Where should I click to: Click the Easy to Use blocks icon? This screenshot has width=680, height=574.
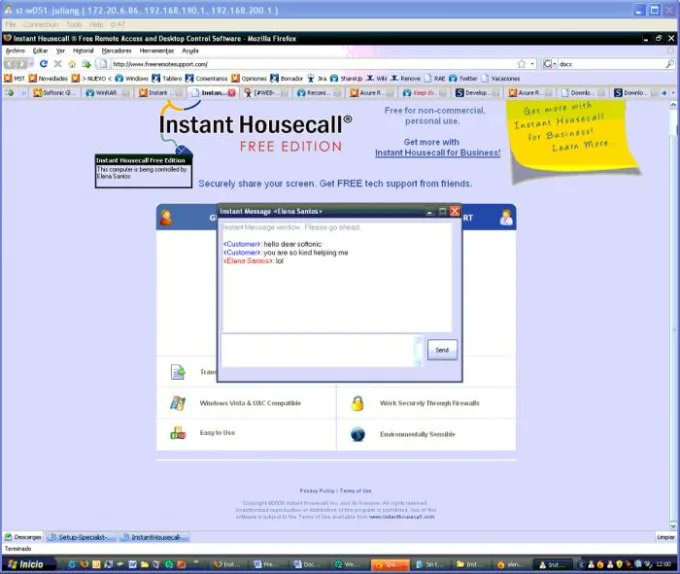[x=178, y=433]
